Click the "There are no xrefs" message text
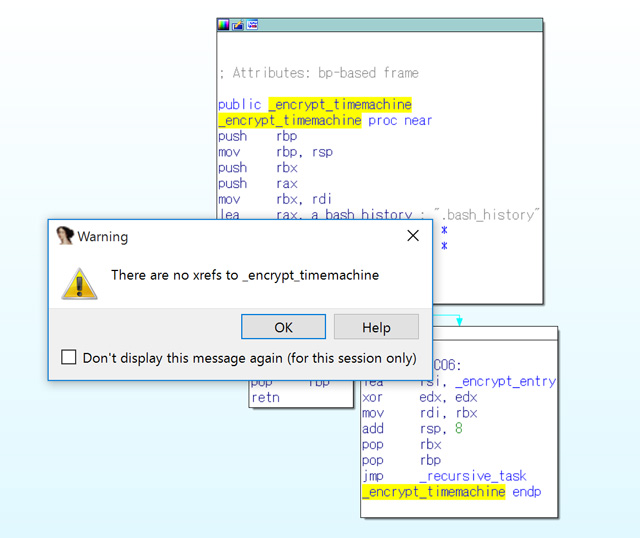Image resolution: width=640 pixels, height=538 pixels. pos(245,275)
